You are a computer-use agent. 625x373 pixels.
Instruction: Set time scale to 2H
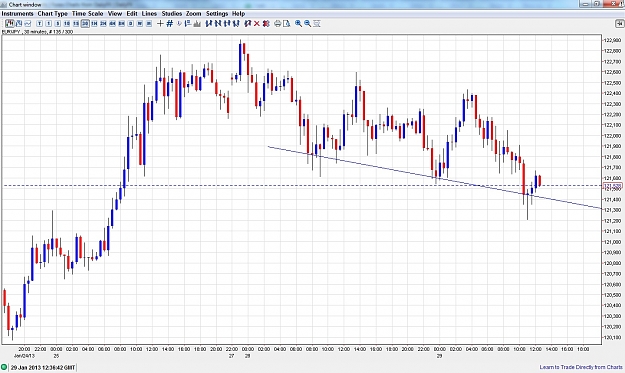point(103,24)
